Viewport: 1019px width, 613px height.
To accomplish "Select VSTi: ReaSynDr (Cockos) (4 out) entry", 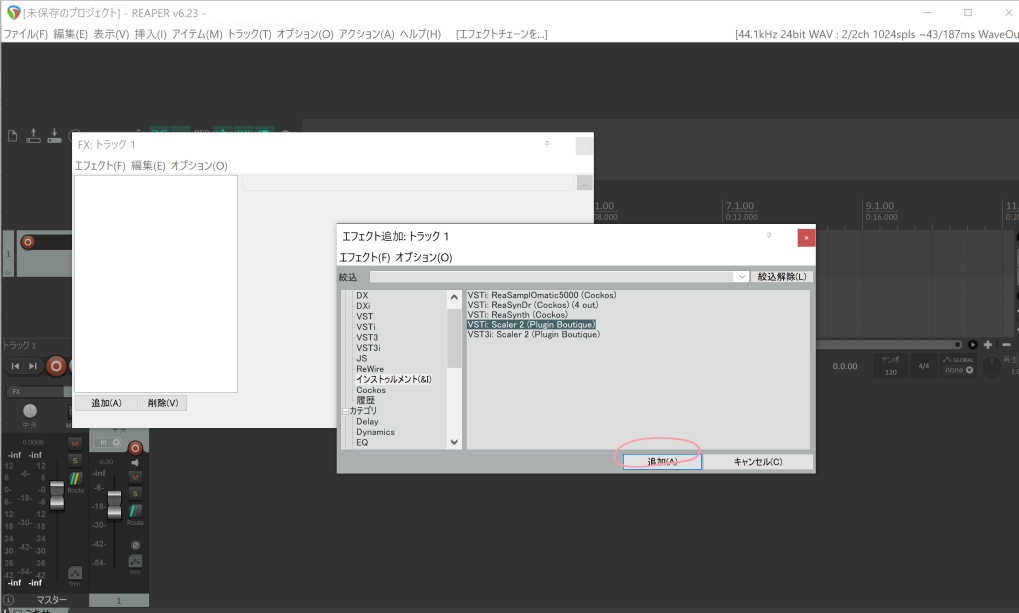I will pyautogui.click(x=532, y=305).
